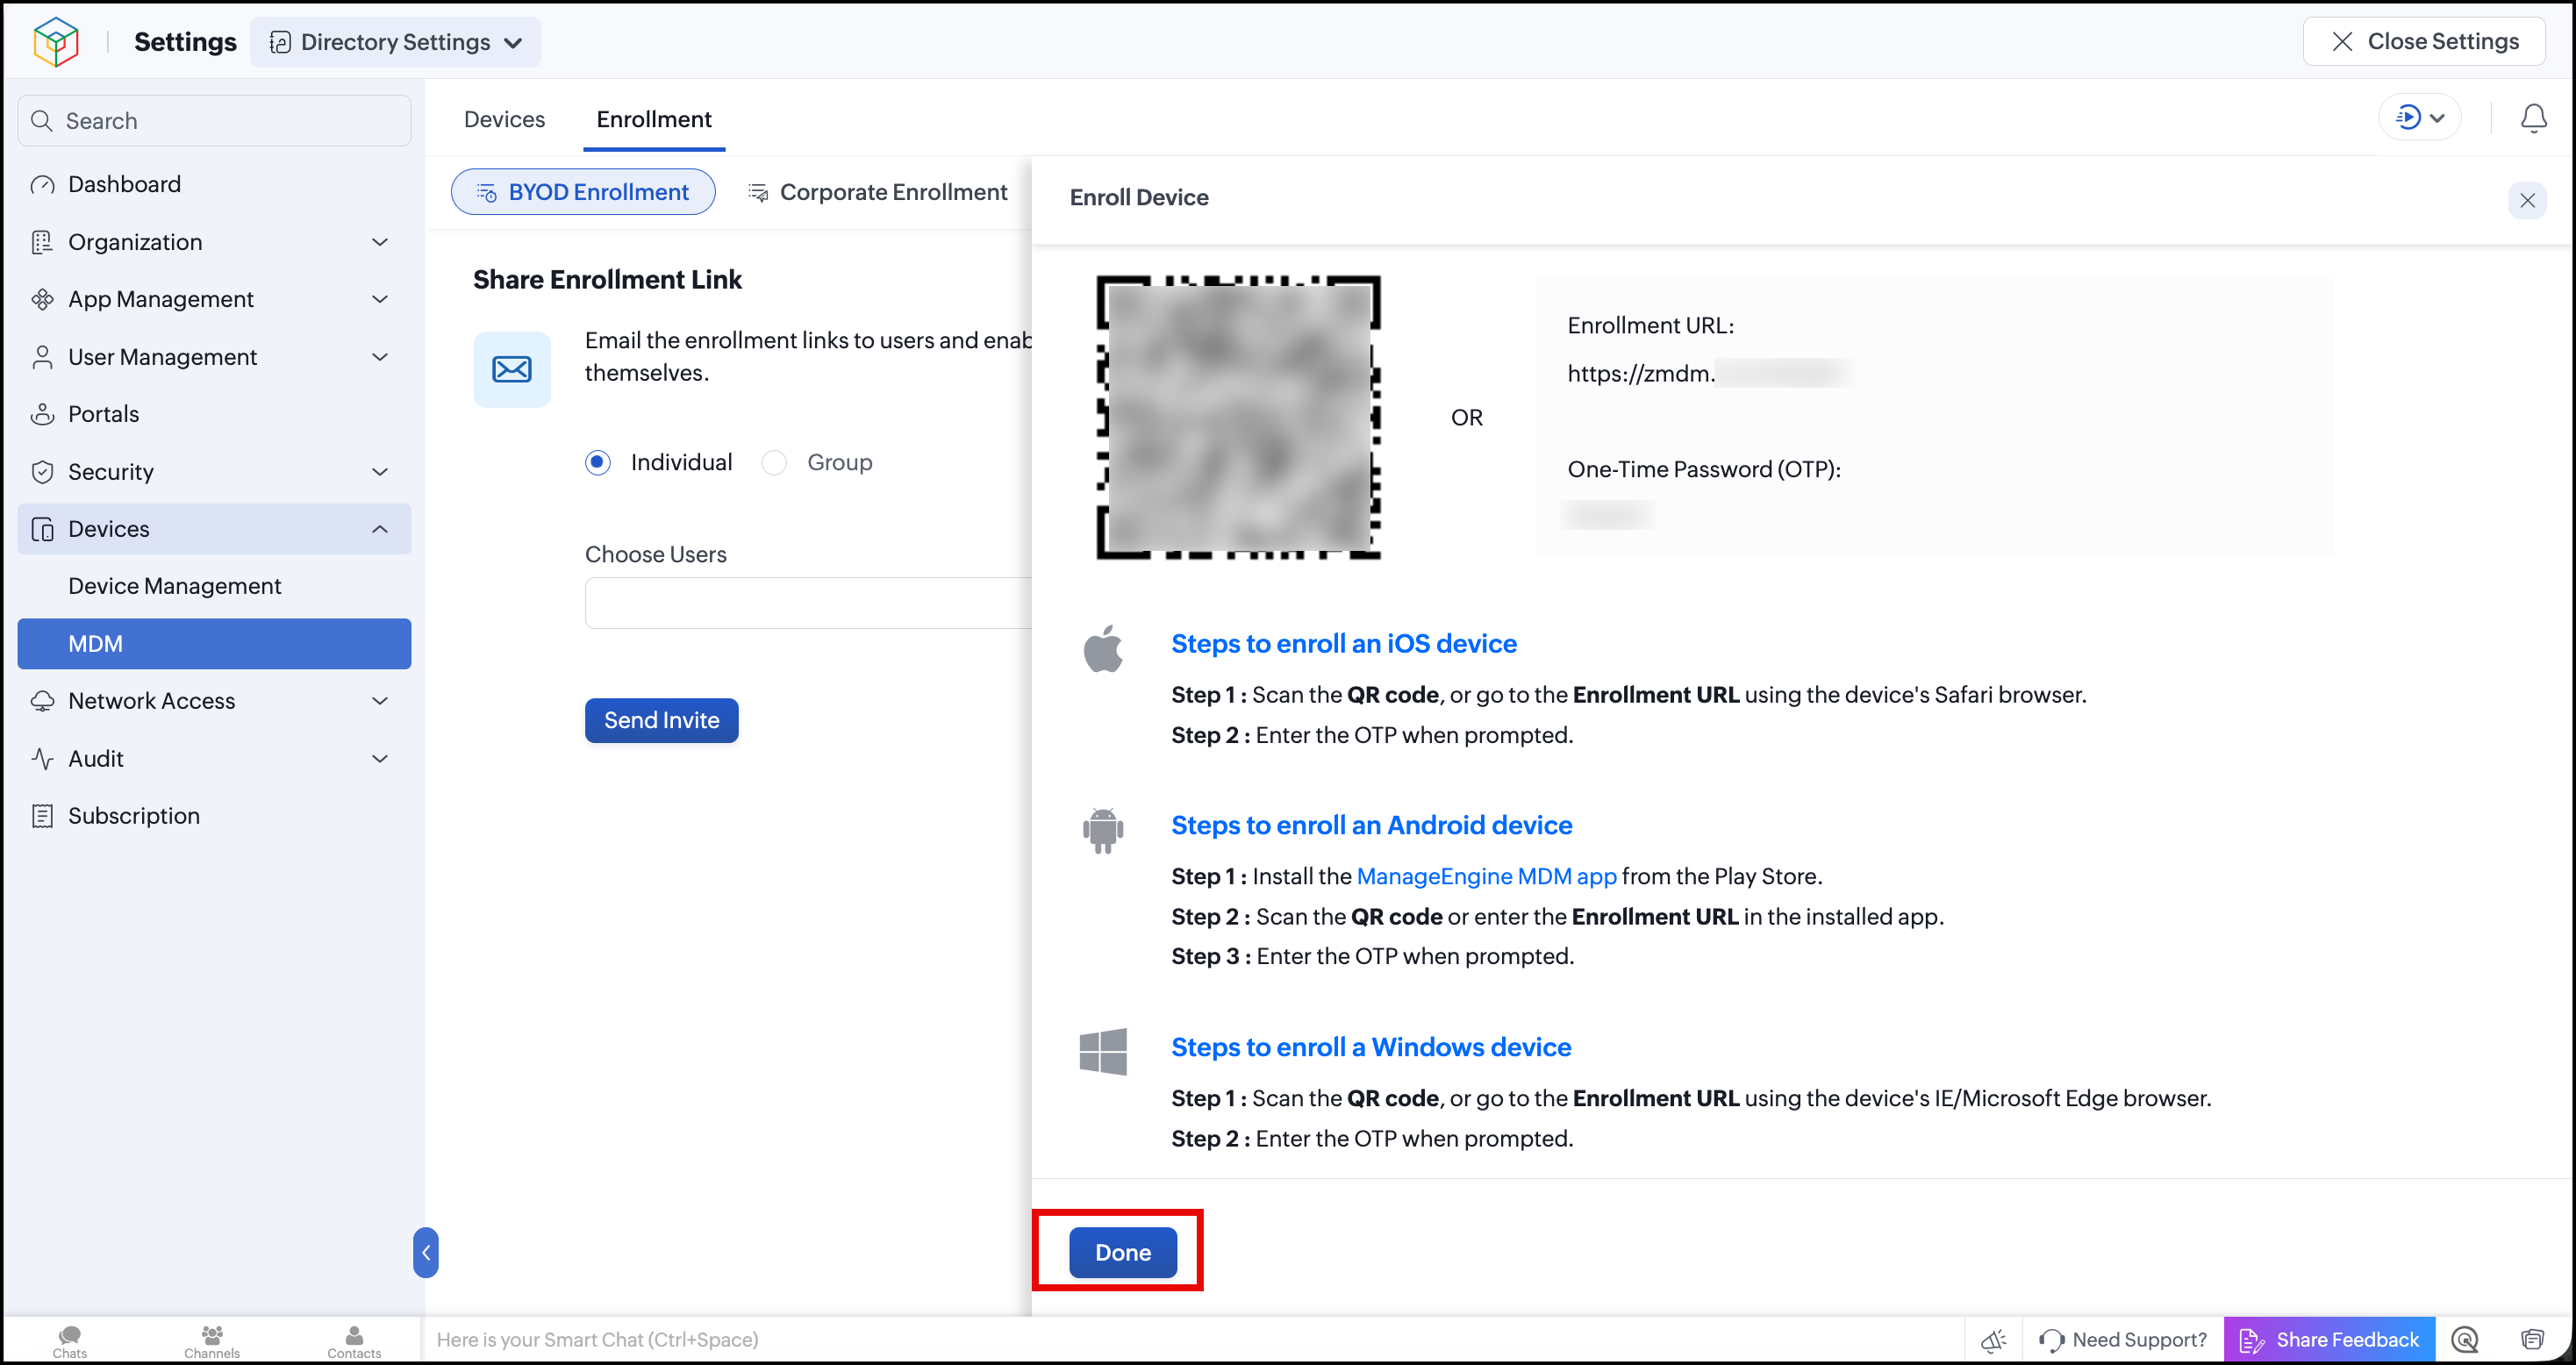Image resolution: width=2576 pixels, height=1365 pixels.
Task: Close the Enroll Device panel
Action: click(2527, 200)
